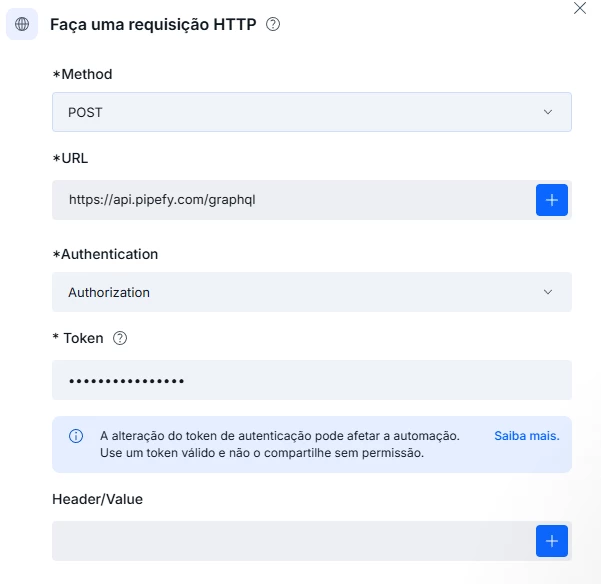Click the chevron in the Authorization selector
The width and height of the screenshot is (601, 584).
548,292
